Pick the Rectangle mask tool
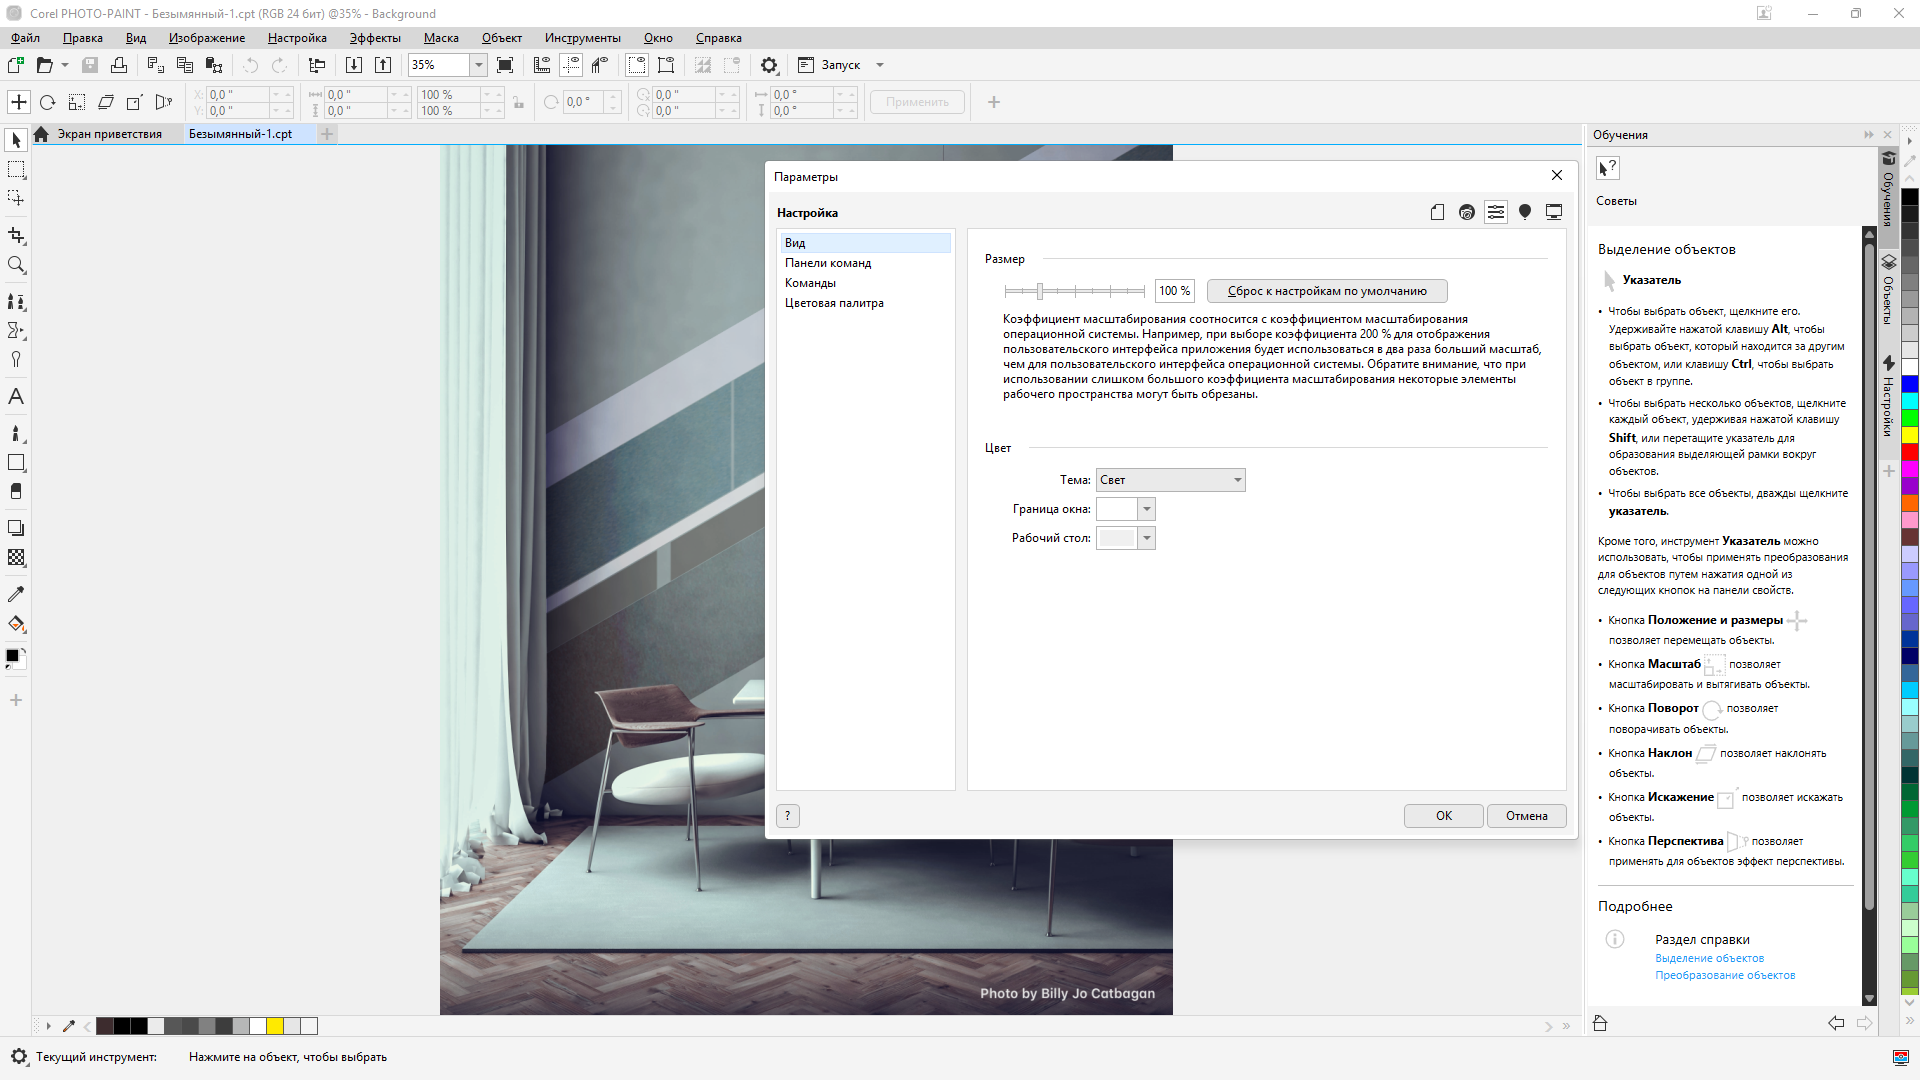Screen dimensions: 1920x1080 pos(16,170)
